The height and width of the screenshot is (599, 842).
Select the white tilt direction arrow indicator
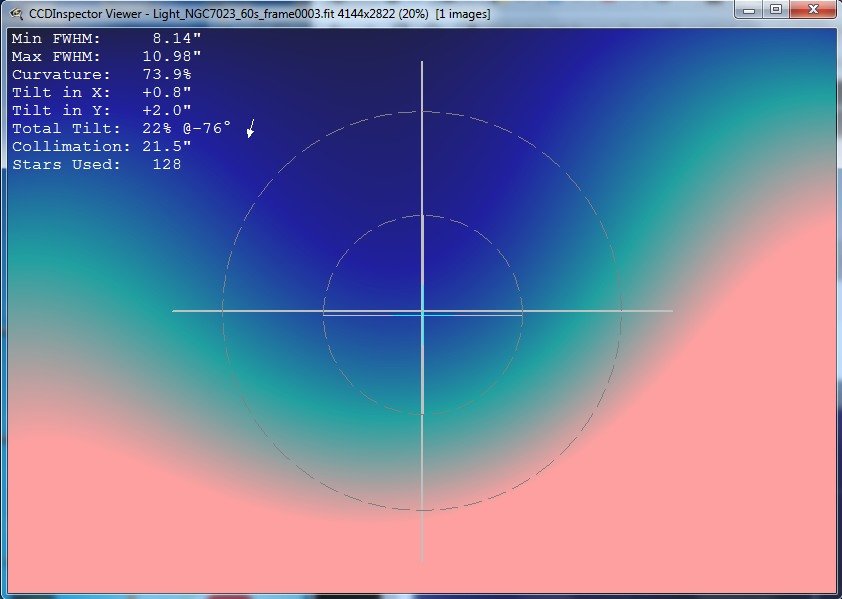pos(249,130)
